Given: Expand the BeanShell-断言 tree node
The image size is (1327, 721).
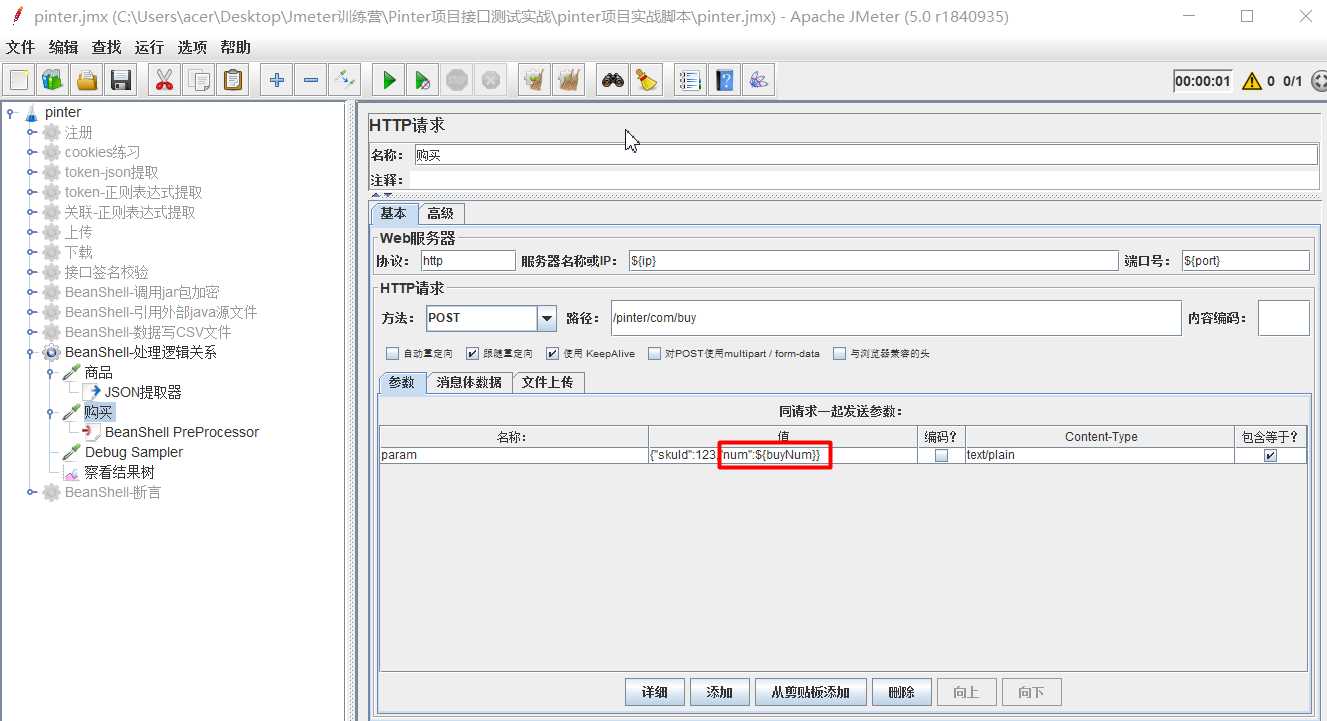Looking at the screenshot, I should pyautogui.click(x=31, y=492).
